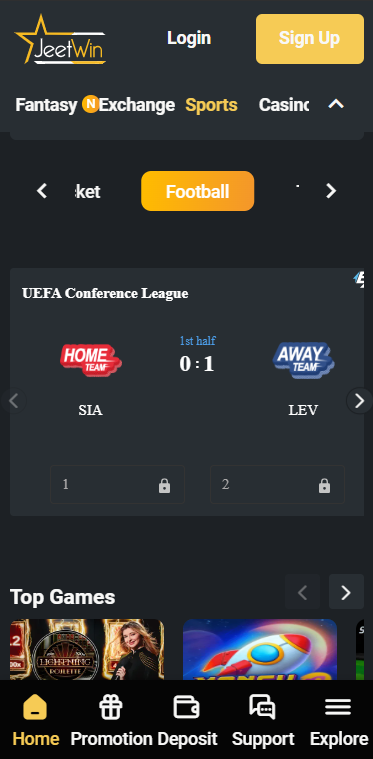The width and height of the screenshot is (373, 759).
Task: Switch to the Exchange menu item
Action: [137, 105]
